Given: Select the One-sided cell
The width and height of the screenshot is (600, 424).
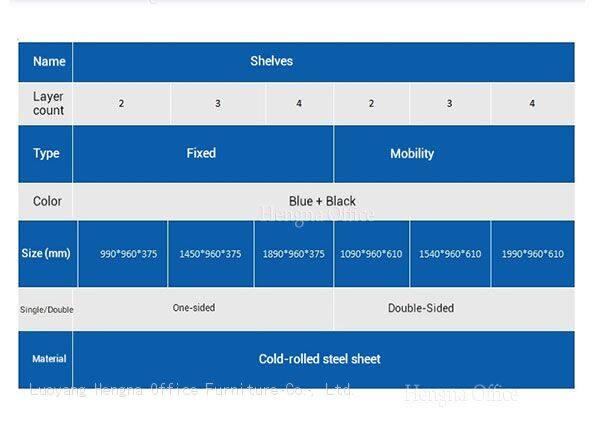Looking at the screenshot, I should [194, 308].
